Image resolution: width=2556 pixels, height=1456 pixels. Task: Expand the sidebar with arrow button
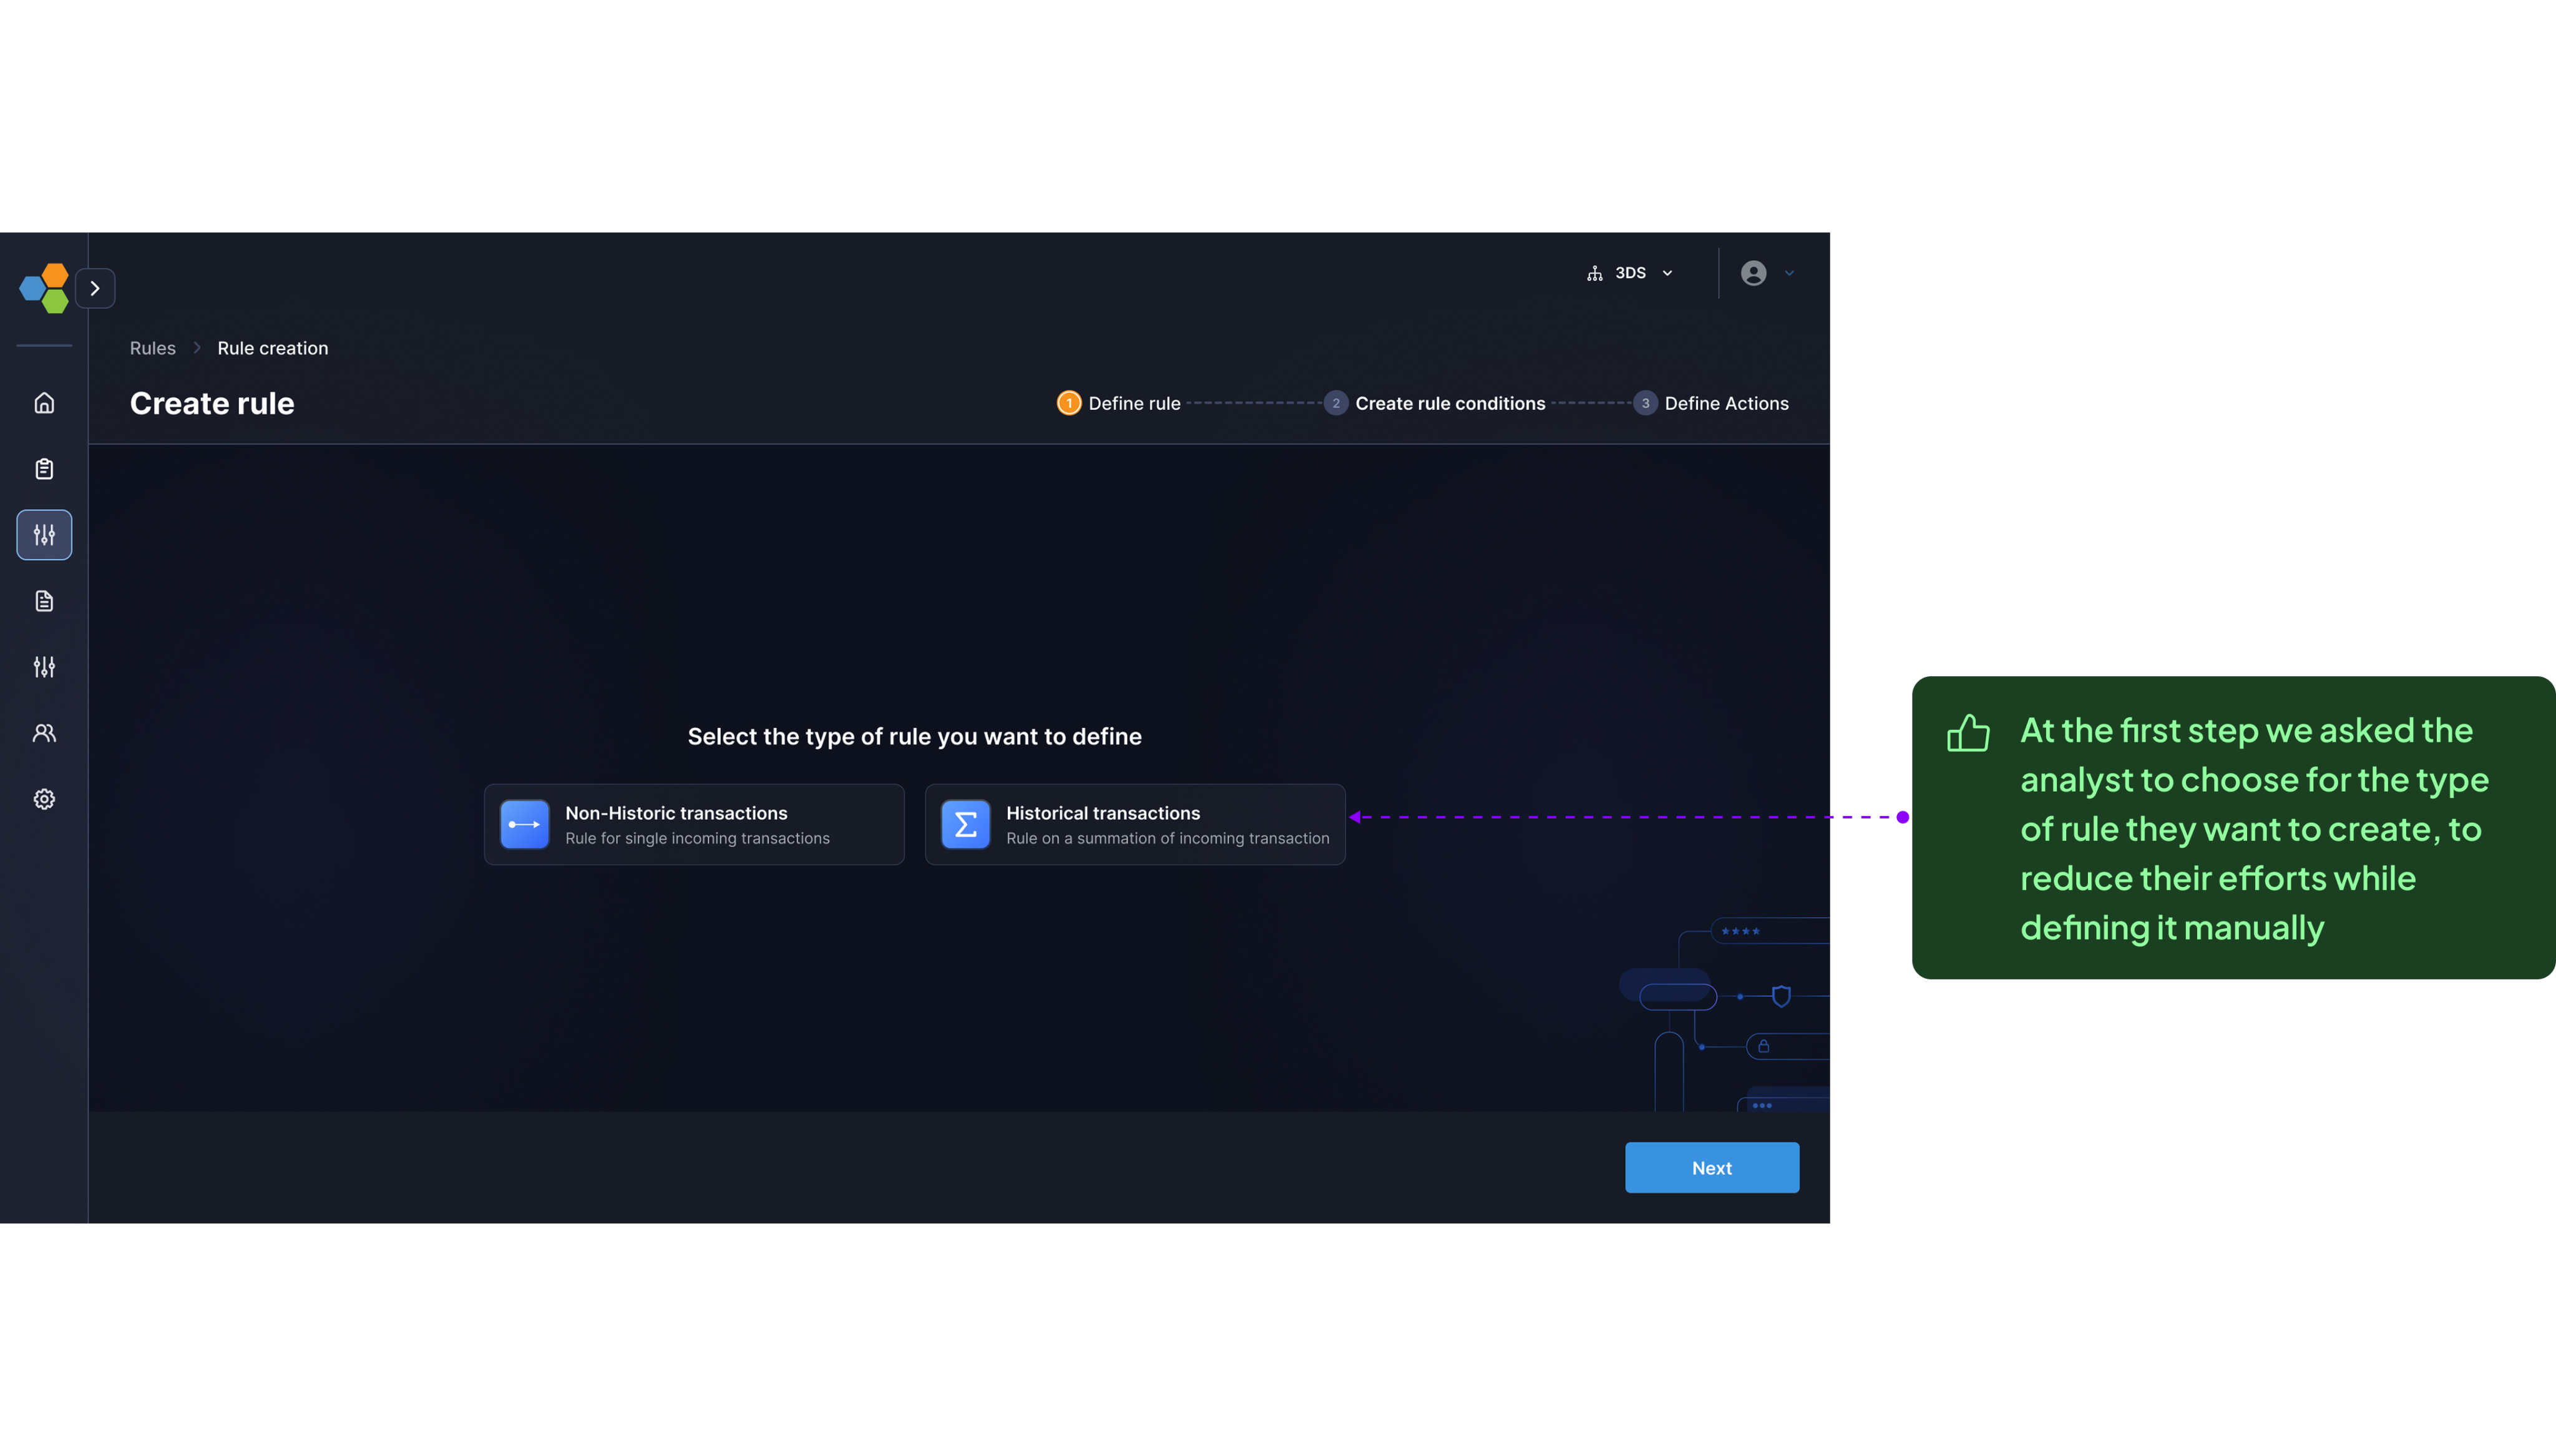coord(95,288)
